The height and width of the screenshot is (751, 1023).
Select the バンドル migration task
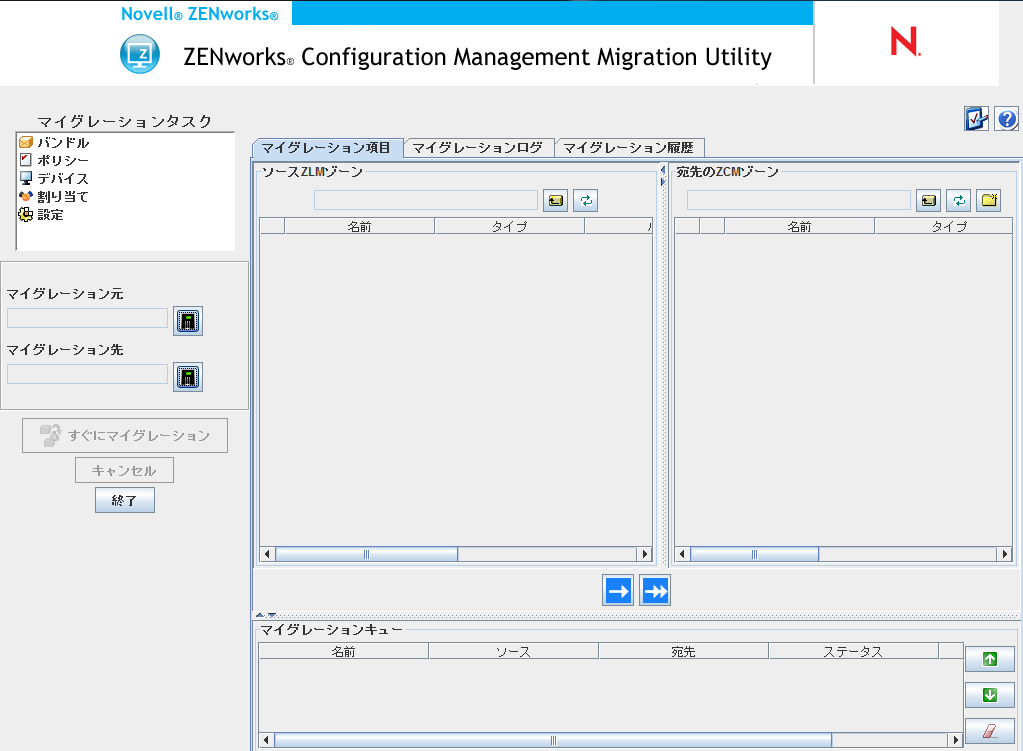pos(54,142)
